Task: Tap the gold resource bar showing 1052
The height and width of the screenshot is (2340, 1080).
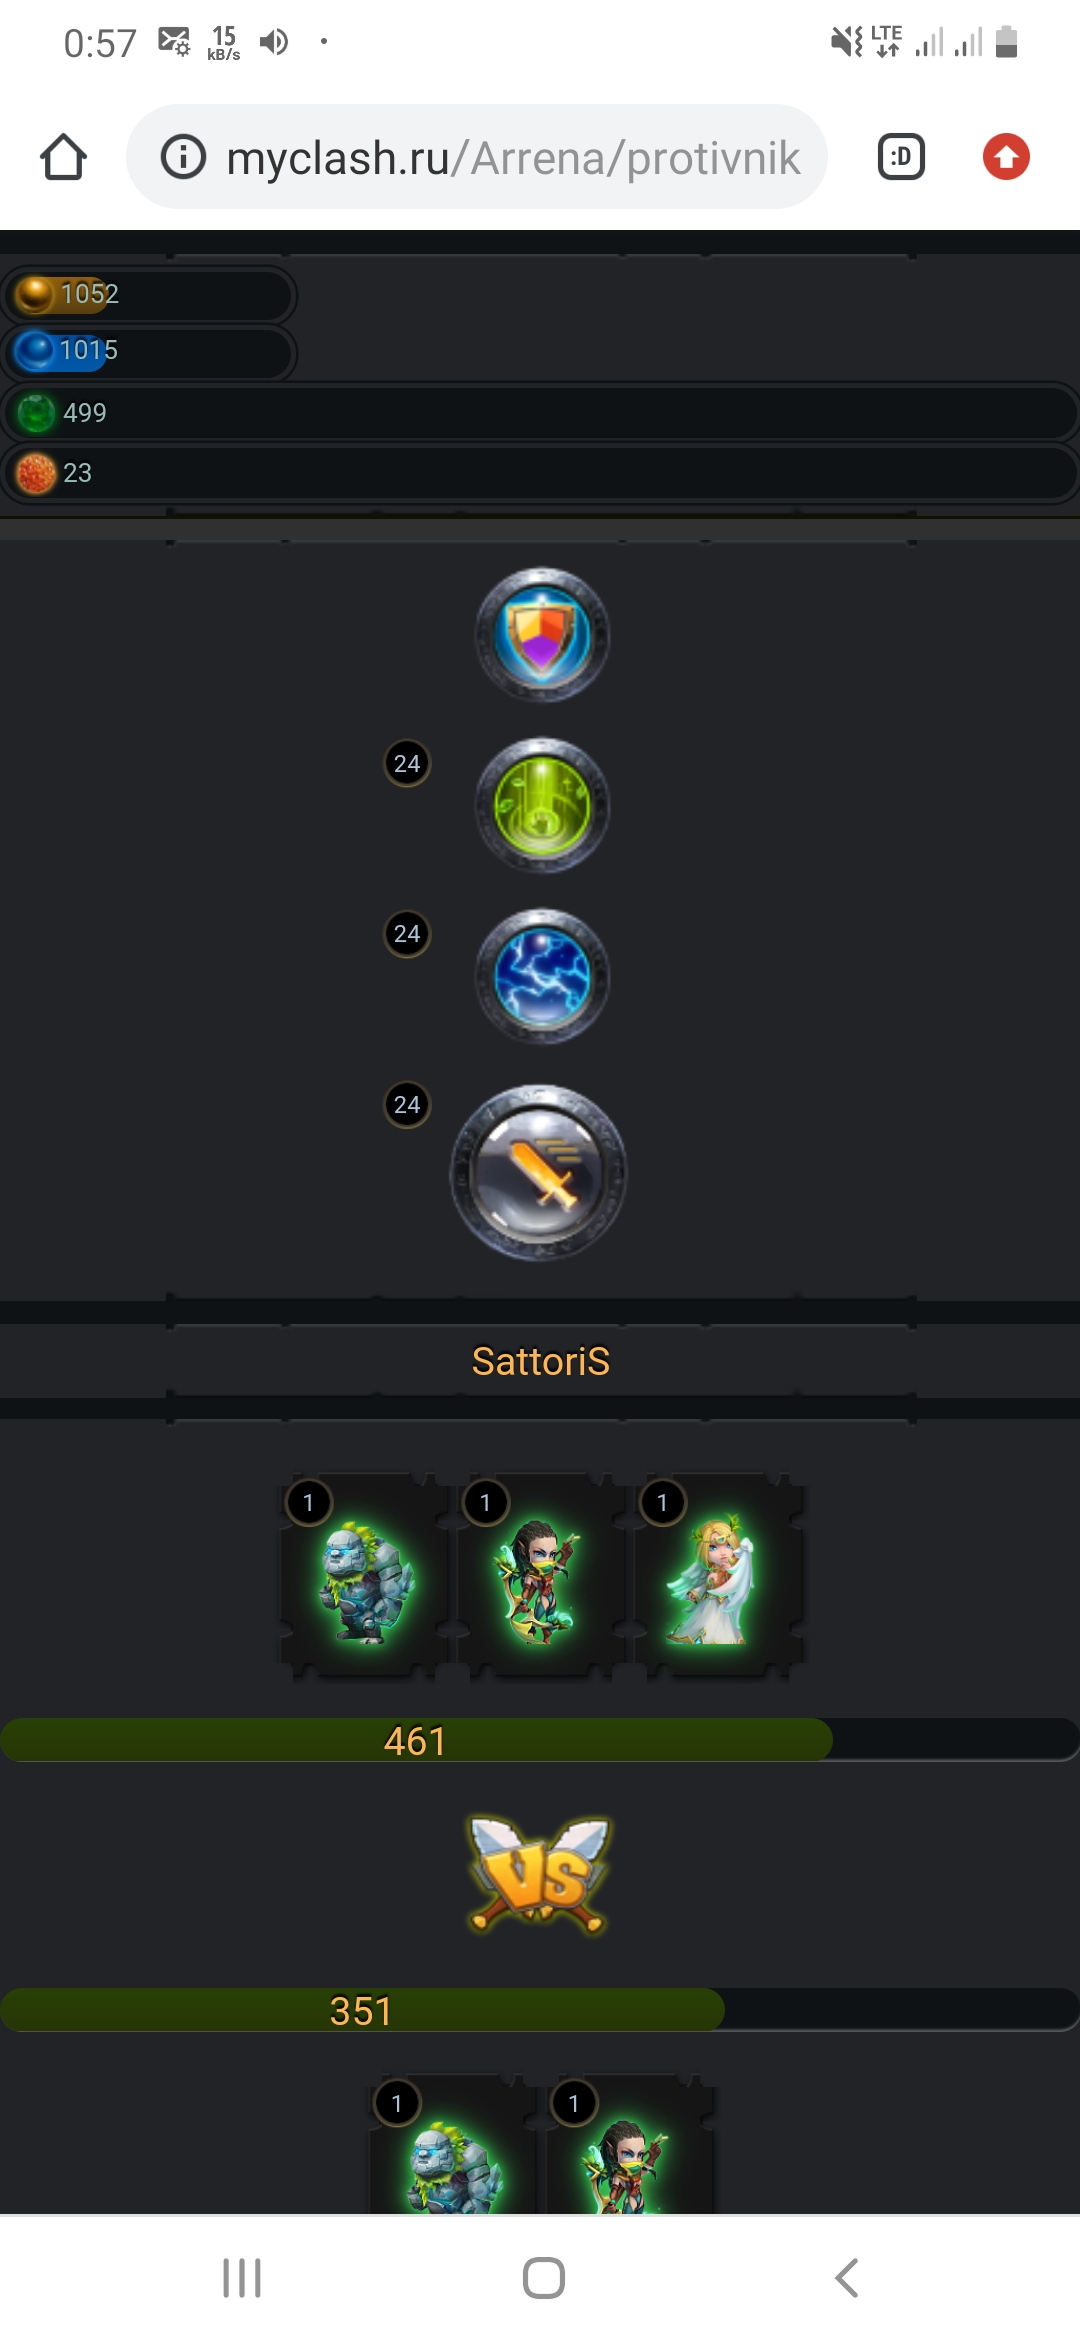Action: pyautogui.click(x=149, y=294)
